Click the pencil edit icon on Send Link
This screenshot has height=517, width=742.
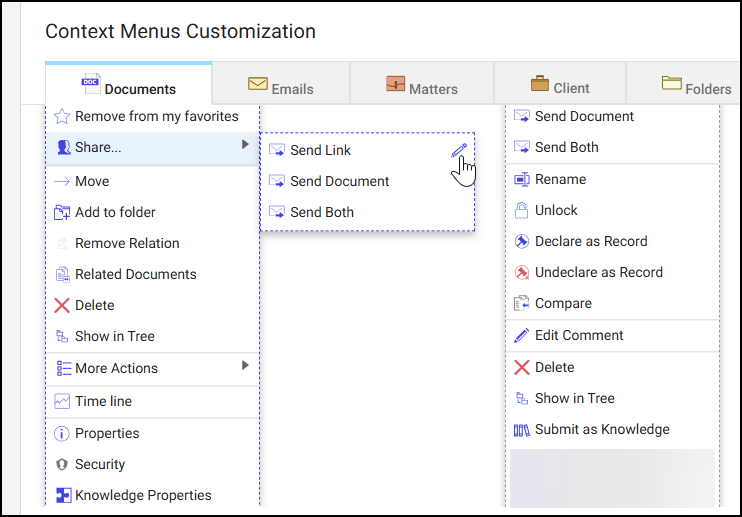click(x=459, y=150)
